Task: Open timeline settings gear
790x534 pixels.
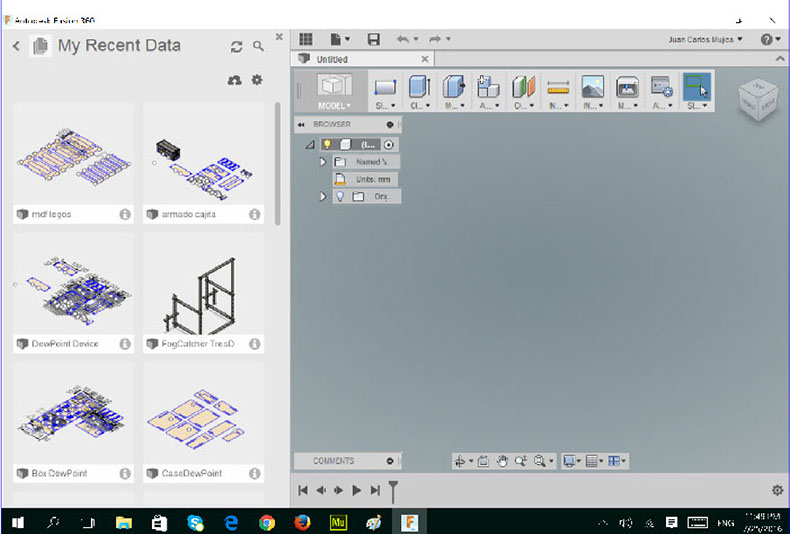Action: pyautogui.click(x=777, y=490)
